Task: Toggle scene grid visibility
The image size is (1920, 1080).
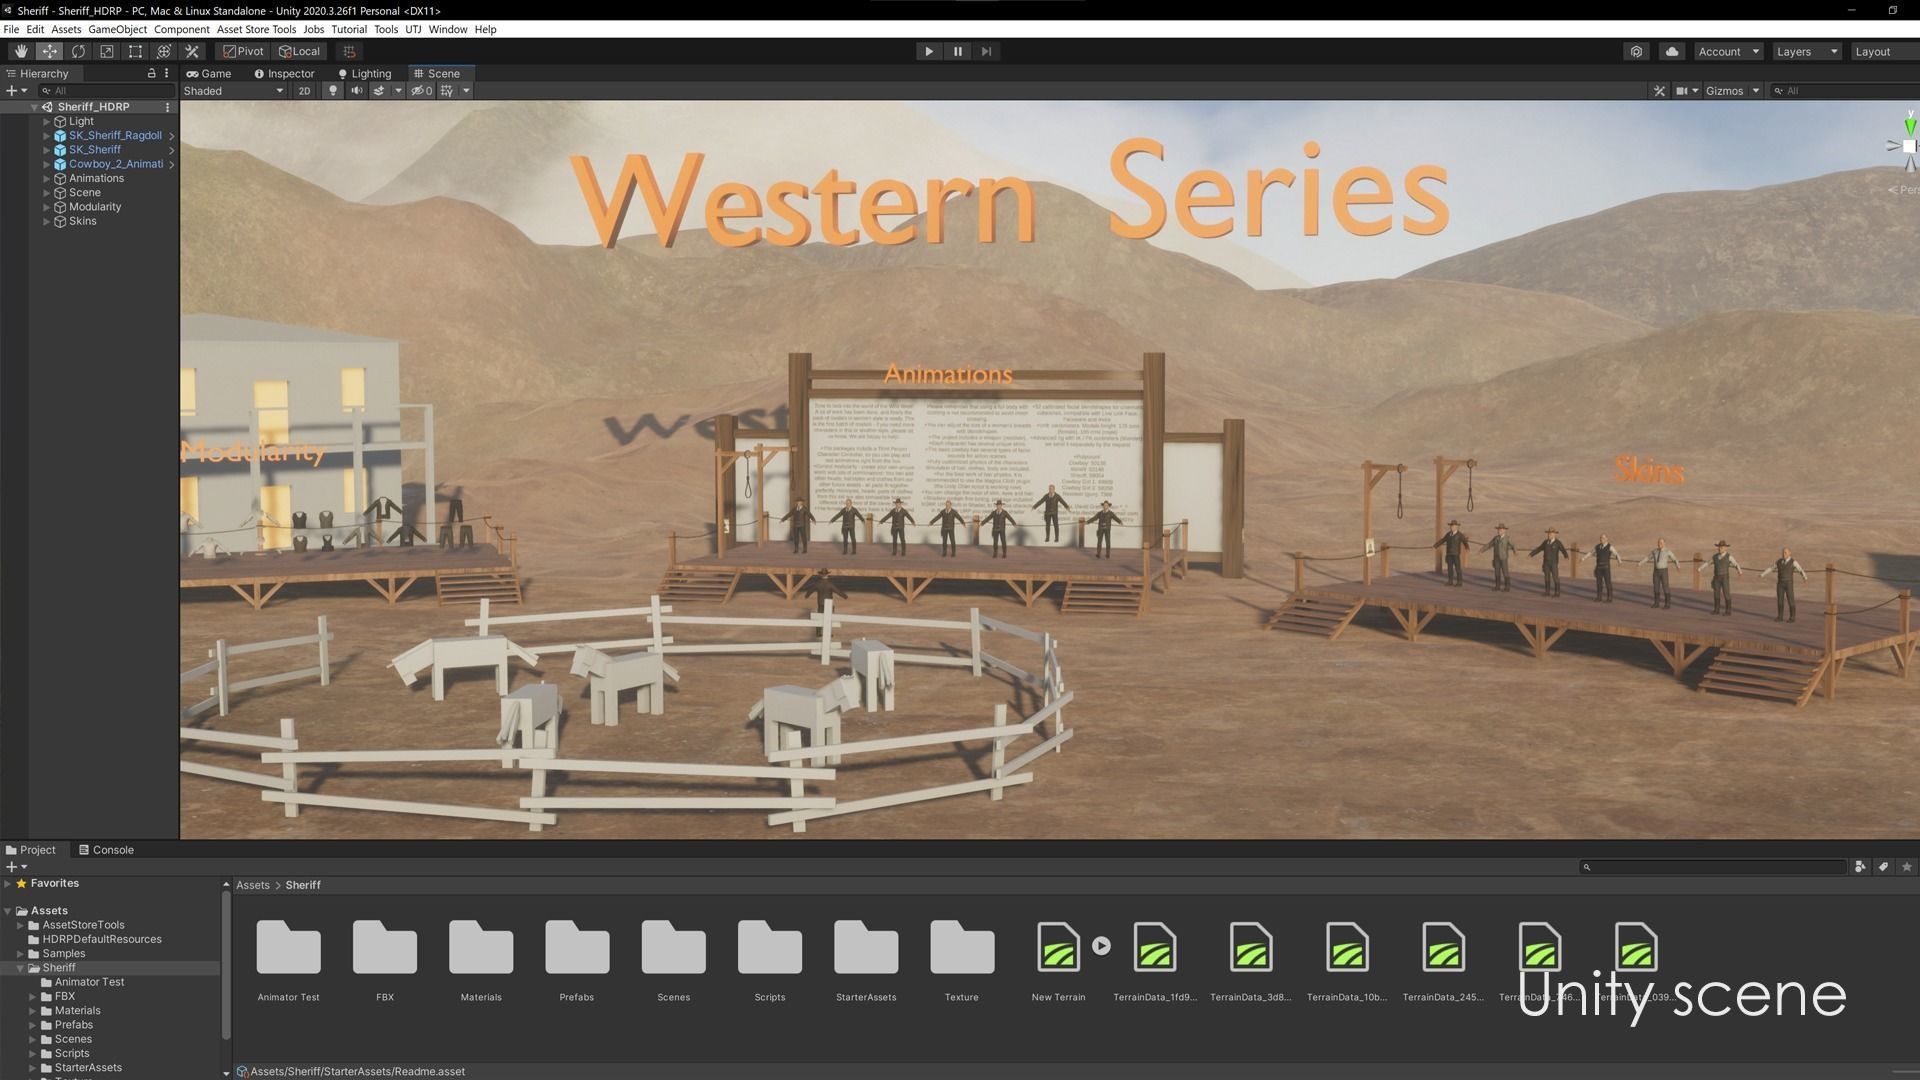Action: tap(447, 90)
